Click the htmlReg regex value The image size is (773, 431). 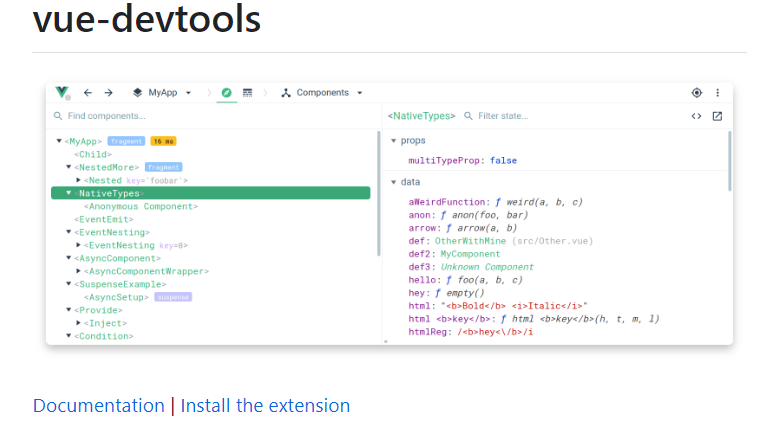click(495, 332)
